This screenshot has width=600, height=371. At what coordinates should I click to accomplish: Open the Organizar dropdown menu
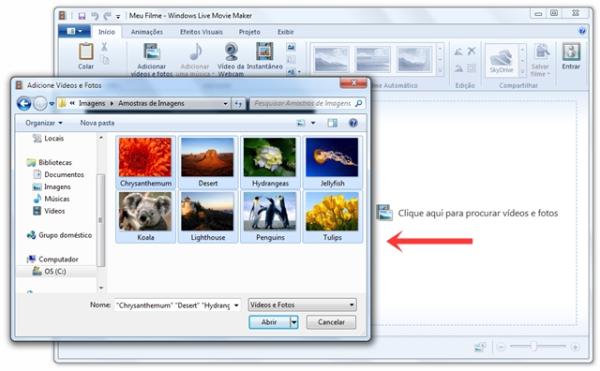click(44, 123)
